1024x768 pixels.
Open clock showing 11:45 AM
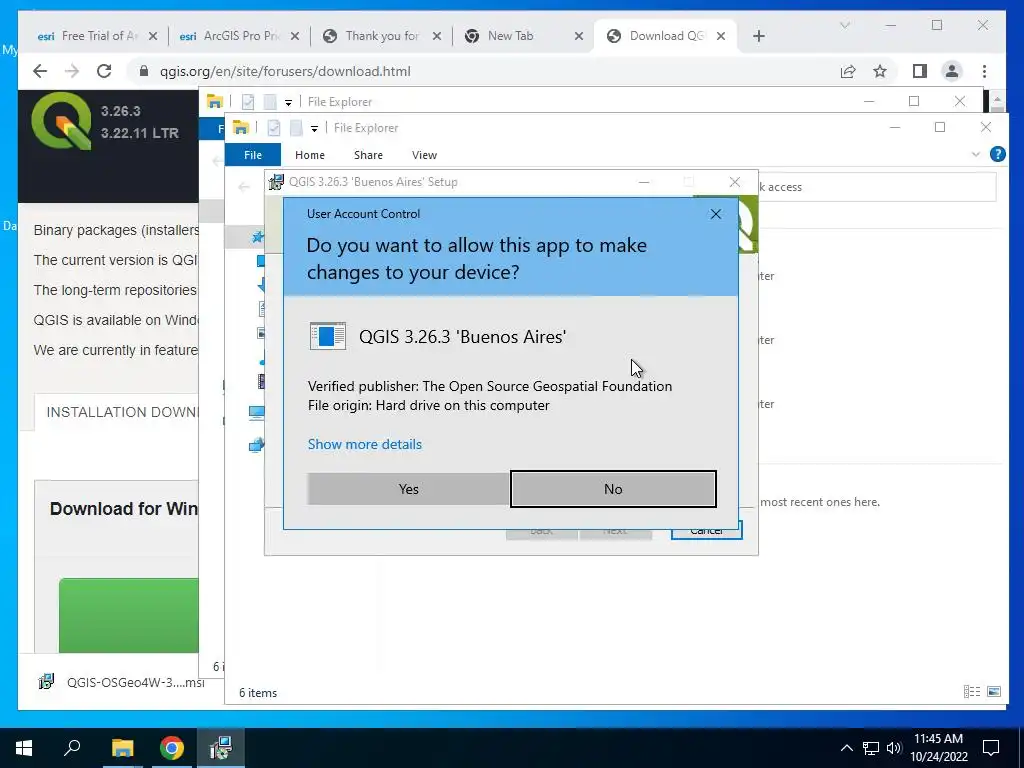(938, 748)
